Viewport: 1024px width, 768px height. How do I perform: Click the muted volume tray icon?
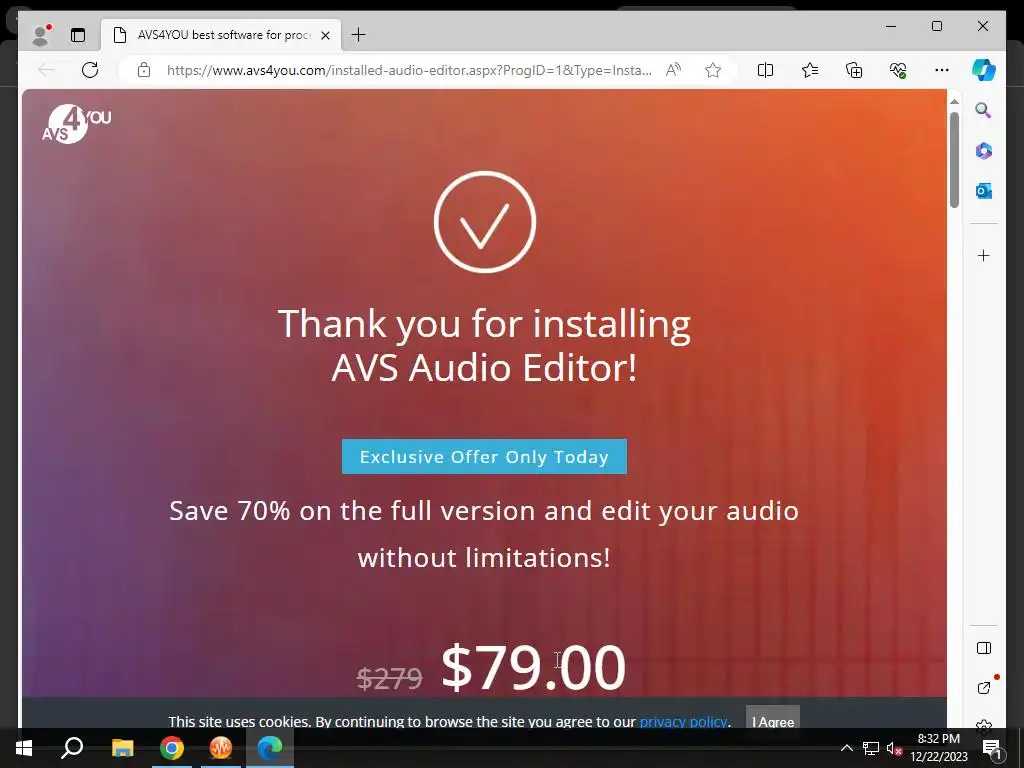(x=894, y=748)
